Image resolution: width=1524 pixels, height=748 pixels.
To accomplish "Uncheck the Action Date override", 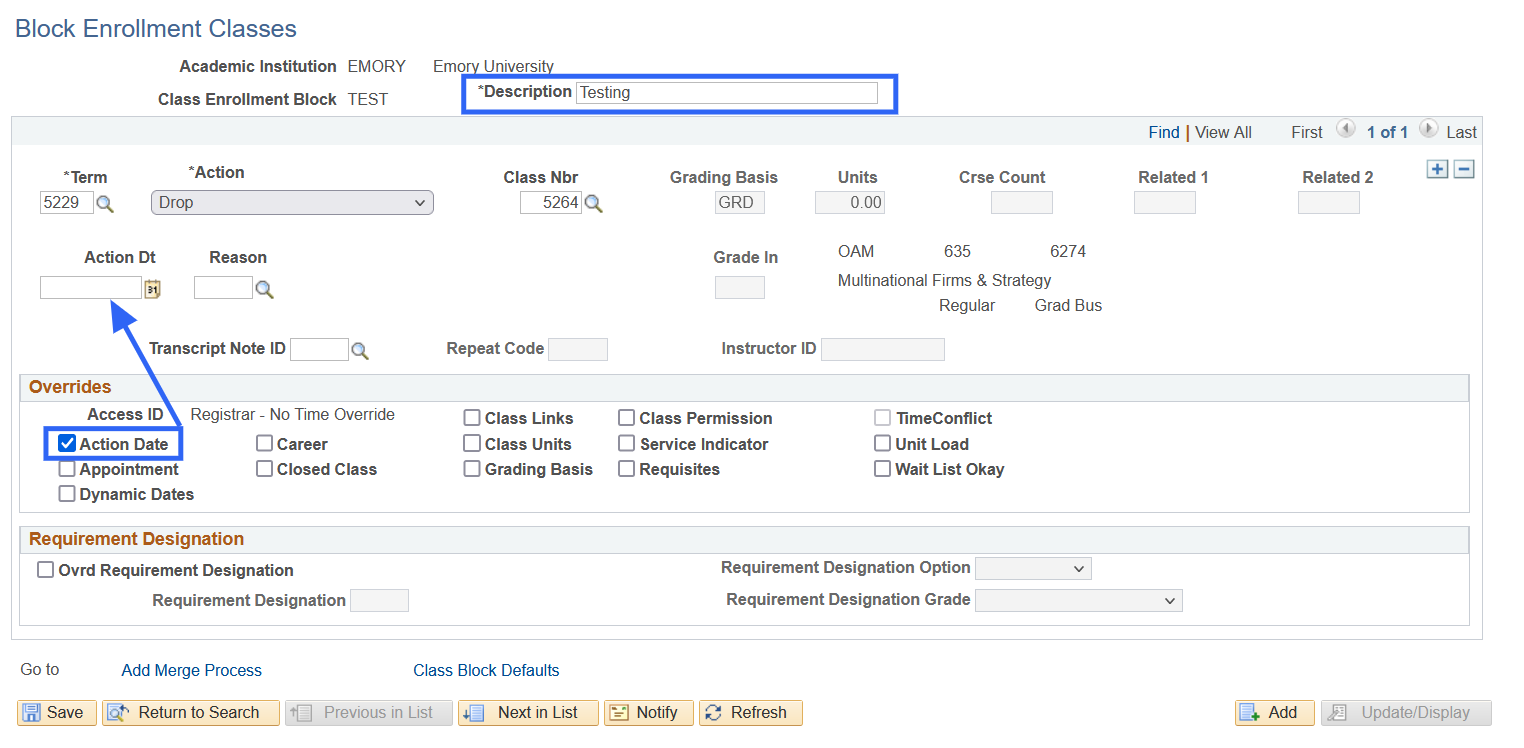I will tap(67, 444).
